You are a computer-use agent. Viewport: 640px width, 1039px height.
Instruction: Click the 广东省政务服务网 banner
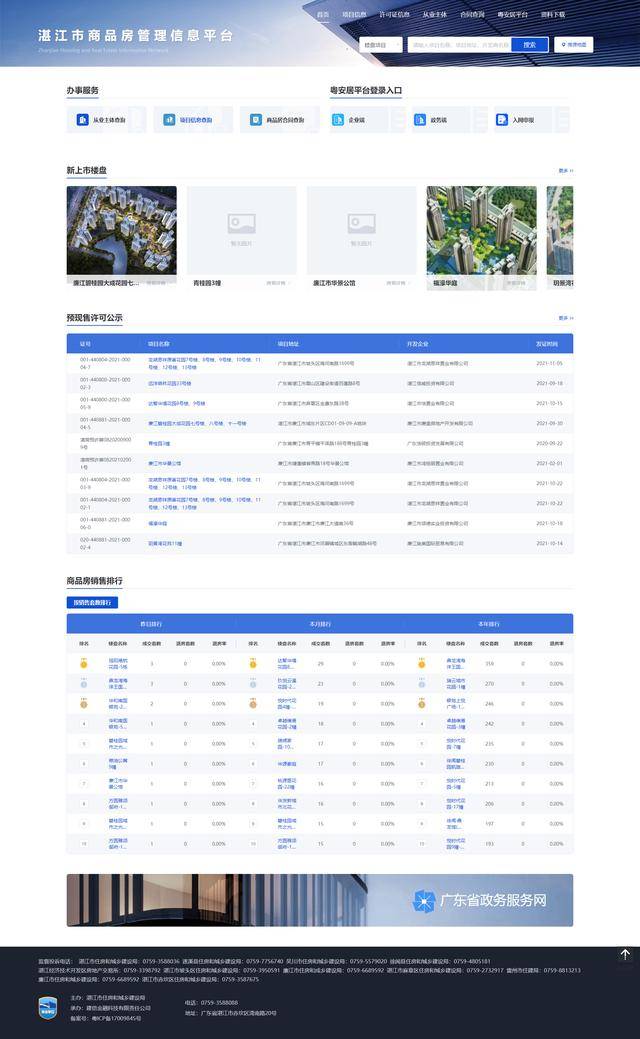coord(320,900)
